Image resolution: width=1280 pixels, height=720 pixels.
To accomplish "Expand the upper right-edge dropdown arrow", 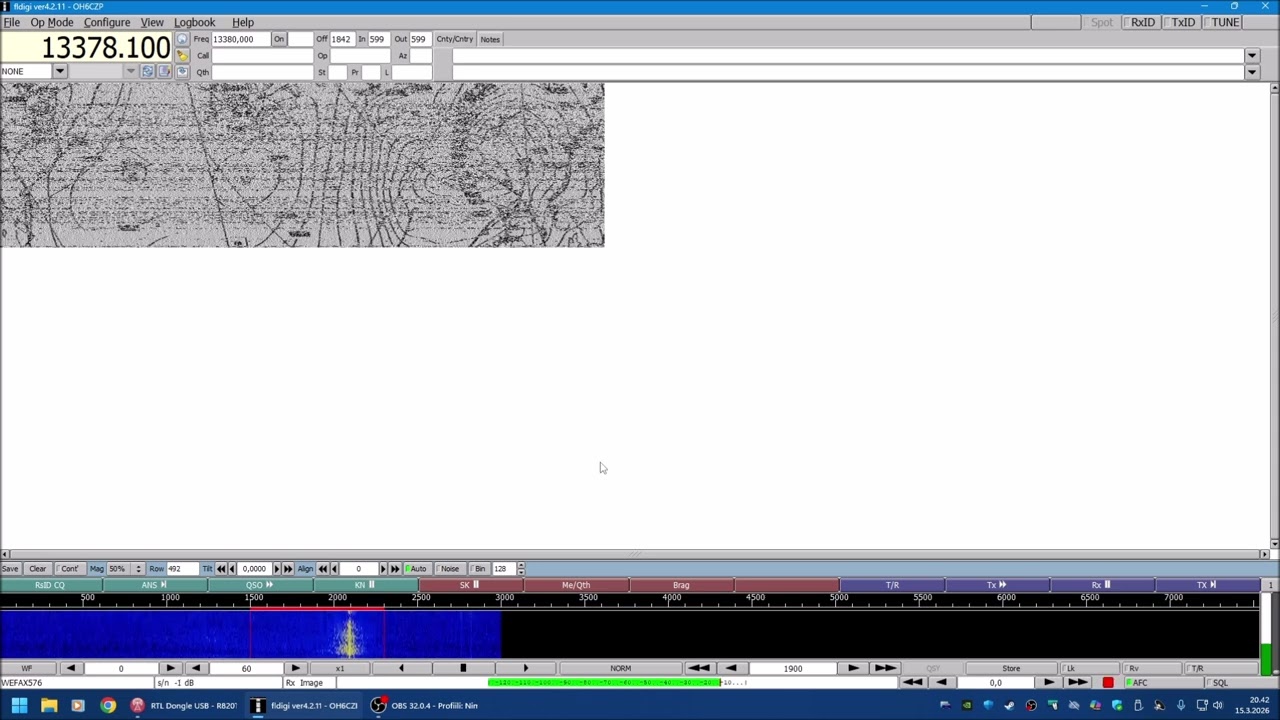I will coord(1251,56).
